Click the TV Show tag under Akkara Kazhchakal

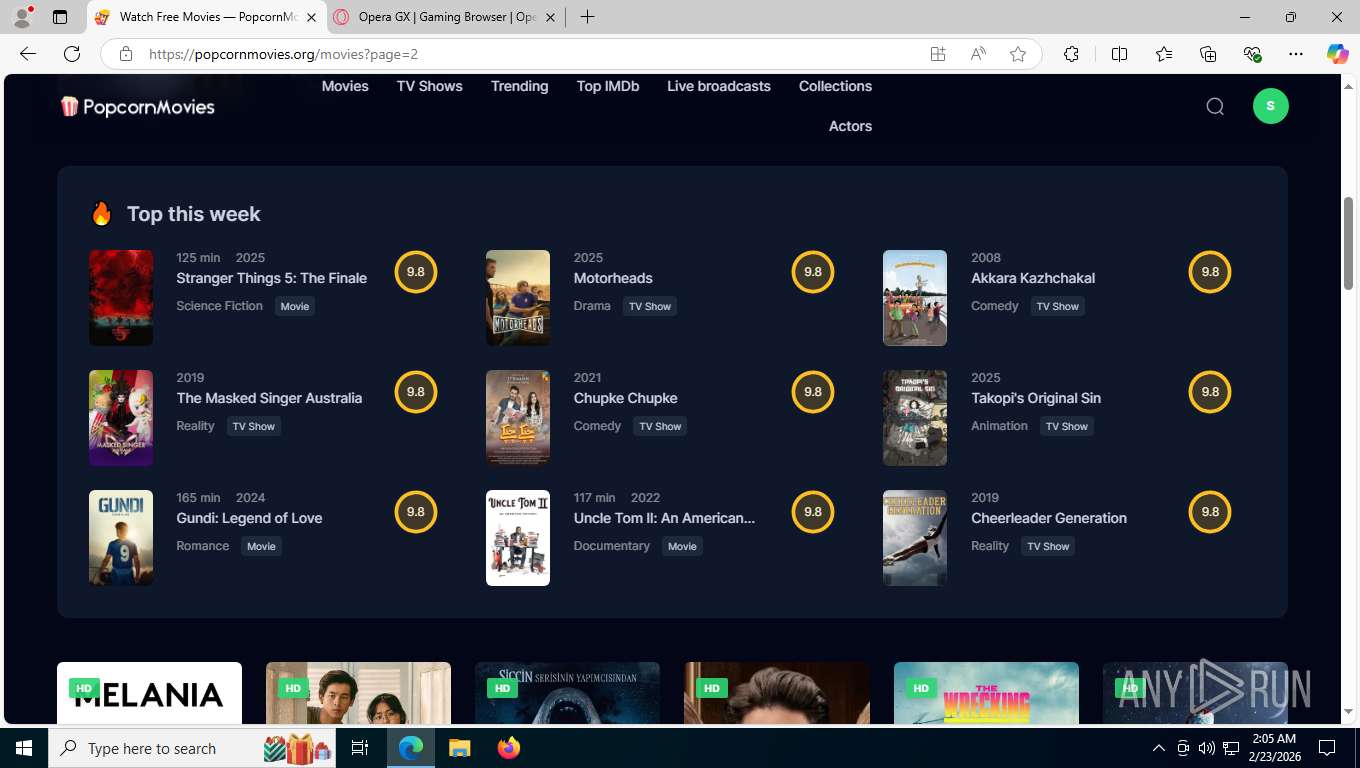coord(1057,306)
